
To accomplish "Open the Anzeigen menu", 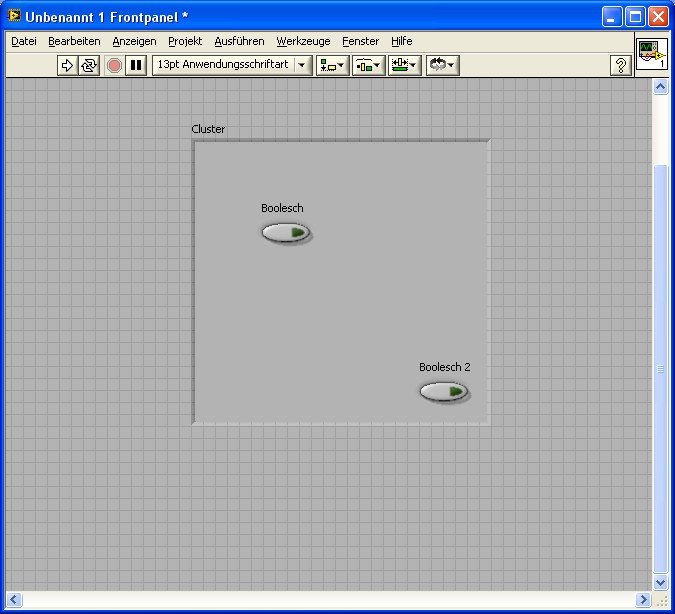I will pos(134,41).
